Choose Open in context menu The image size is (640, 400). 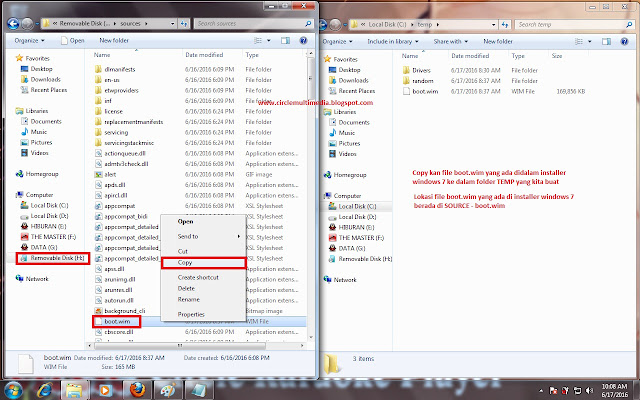coord(185,222)
